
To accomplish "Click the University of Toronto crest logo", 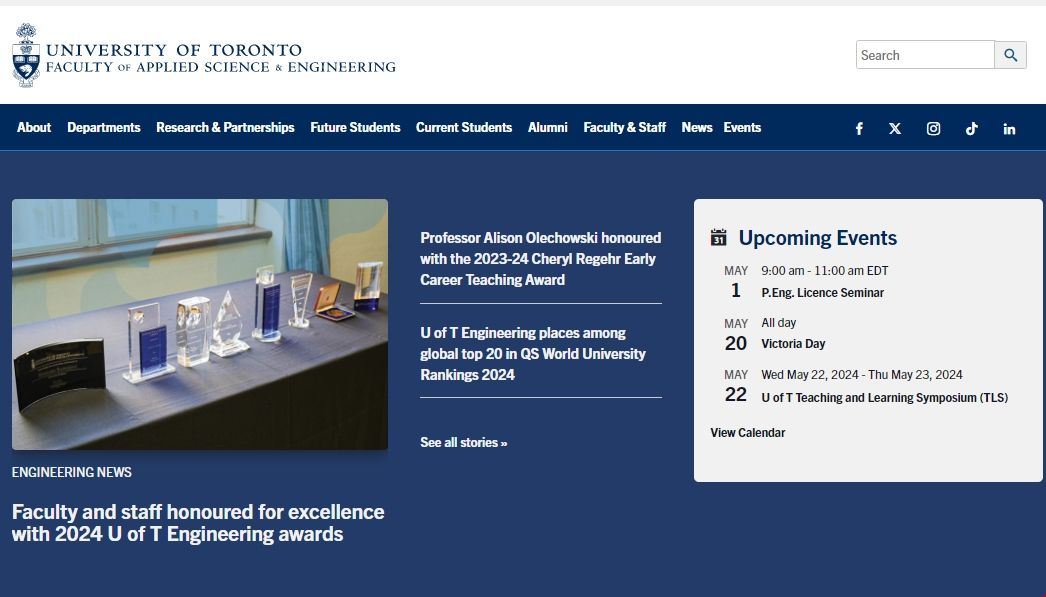I will (x=26, y=56).
